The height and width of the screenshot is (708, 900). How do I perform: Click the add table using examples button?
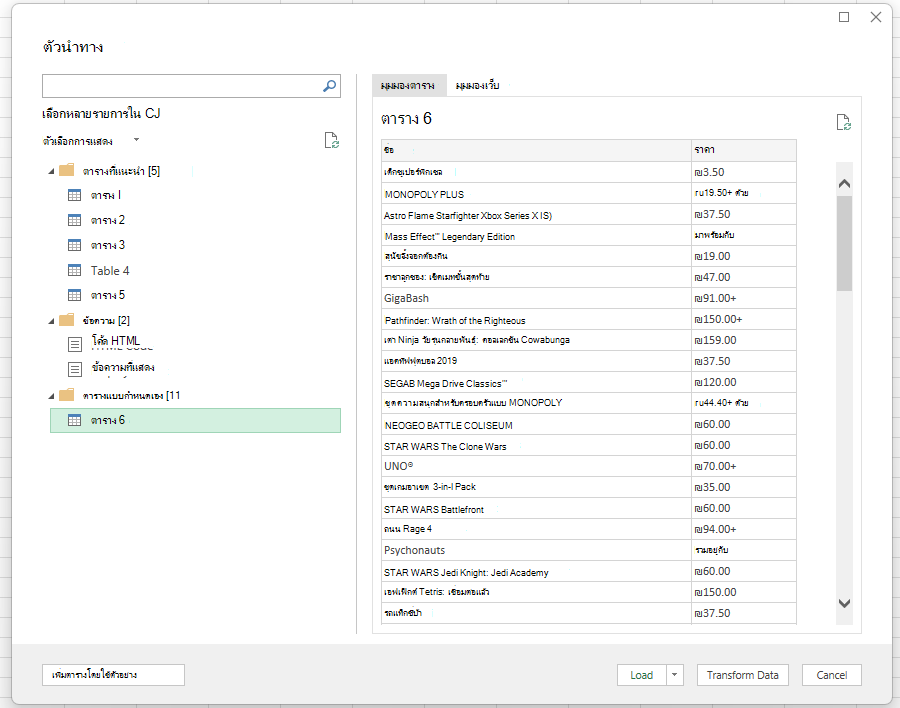point(113,675)
